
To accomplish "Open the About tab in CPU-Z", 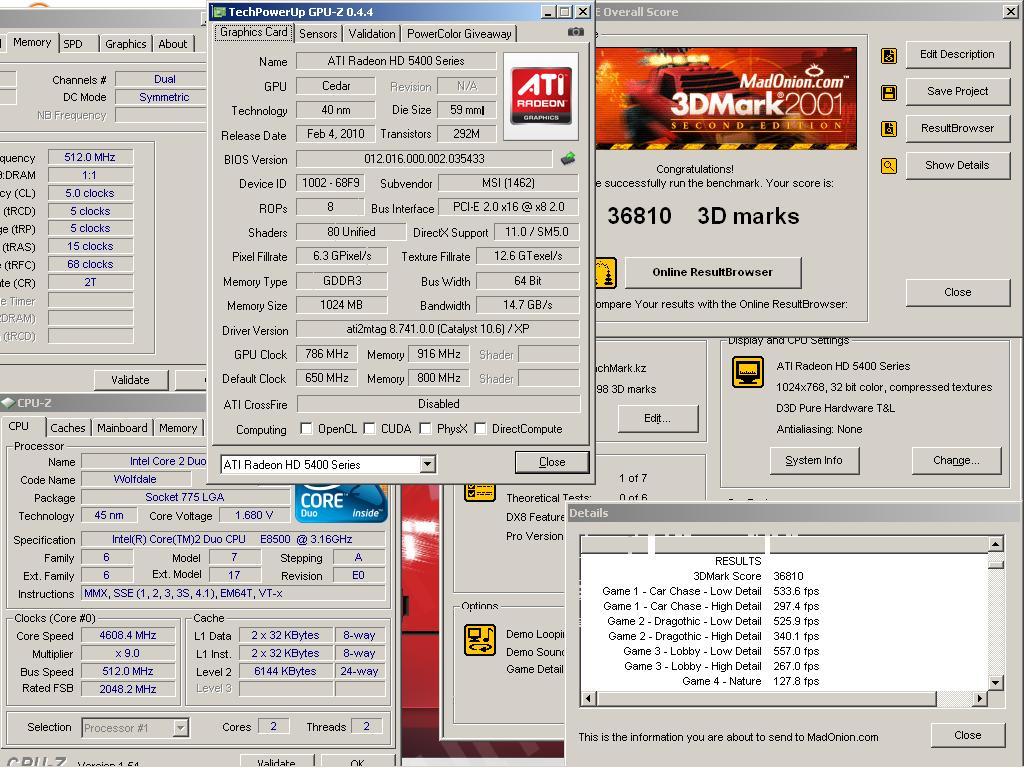I will [x=172, y=44].
